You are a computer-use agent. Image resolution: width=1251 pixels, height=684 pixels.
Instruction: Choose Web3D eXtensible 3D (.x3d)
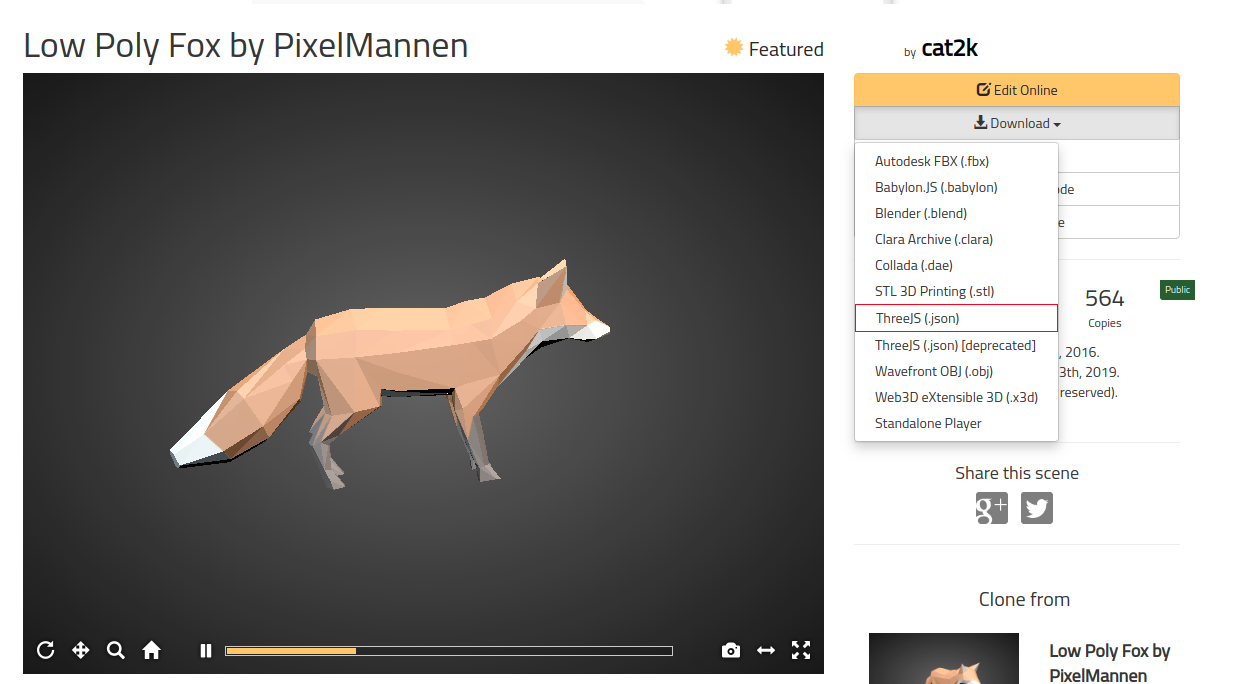[956, 397]
